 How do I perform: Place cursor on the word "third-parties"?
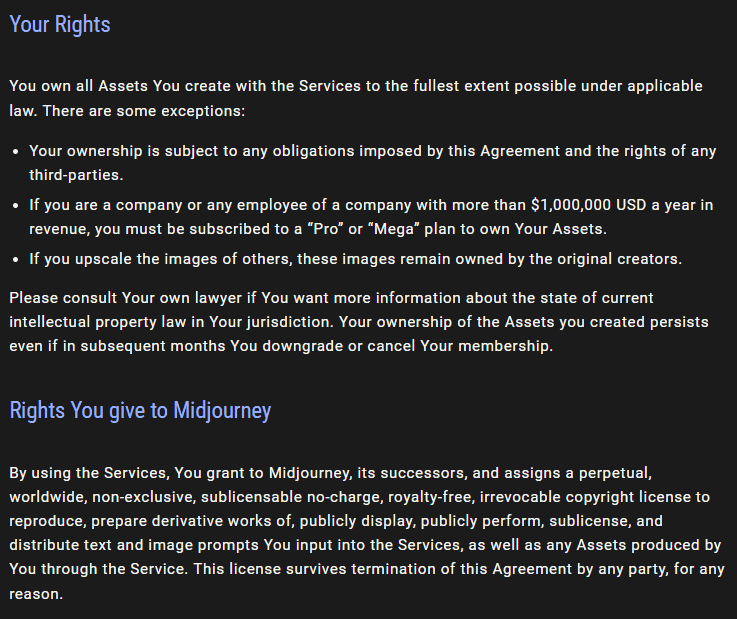point(75,175)
